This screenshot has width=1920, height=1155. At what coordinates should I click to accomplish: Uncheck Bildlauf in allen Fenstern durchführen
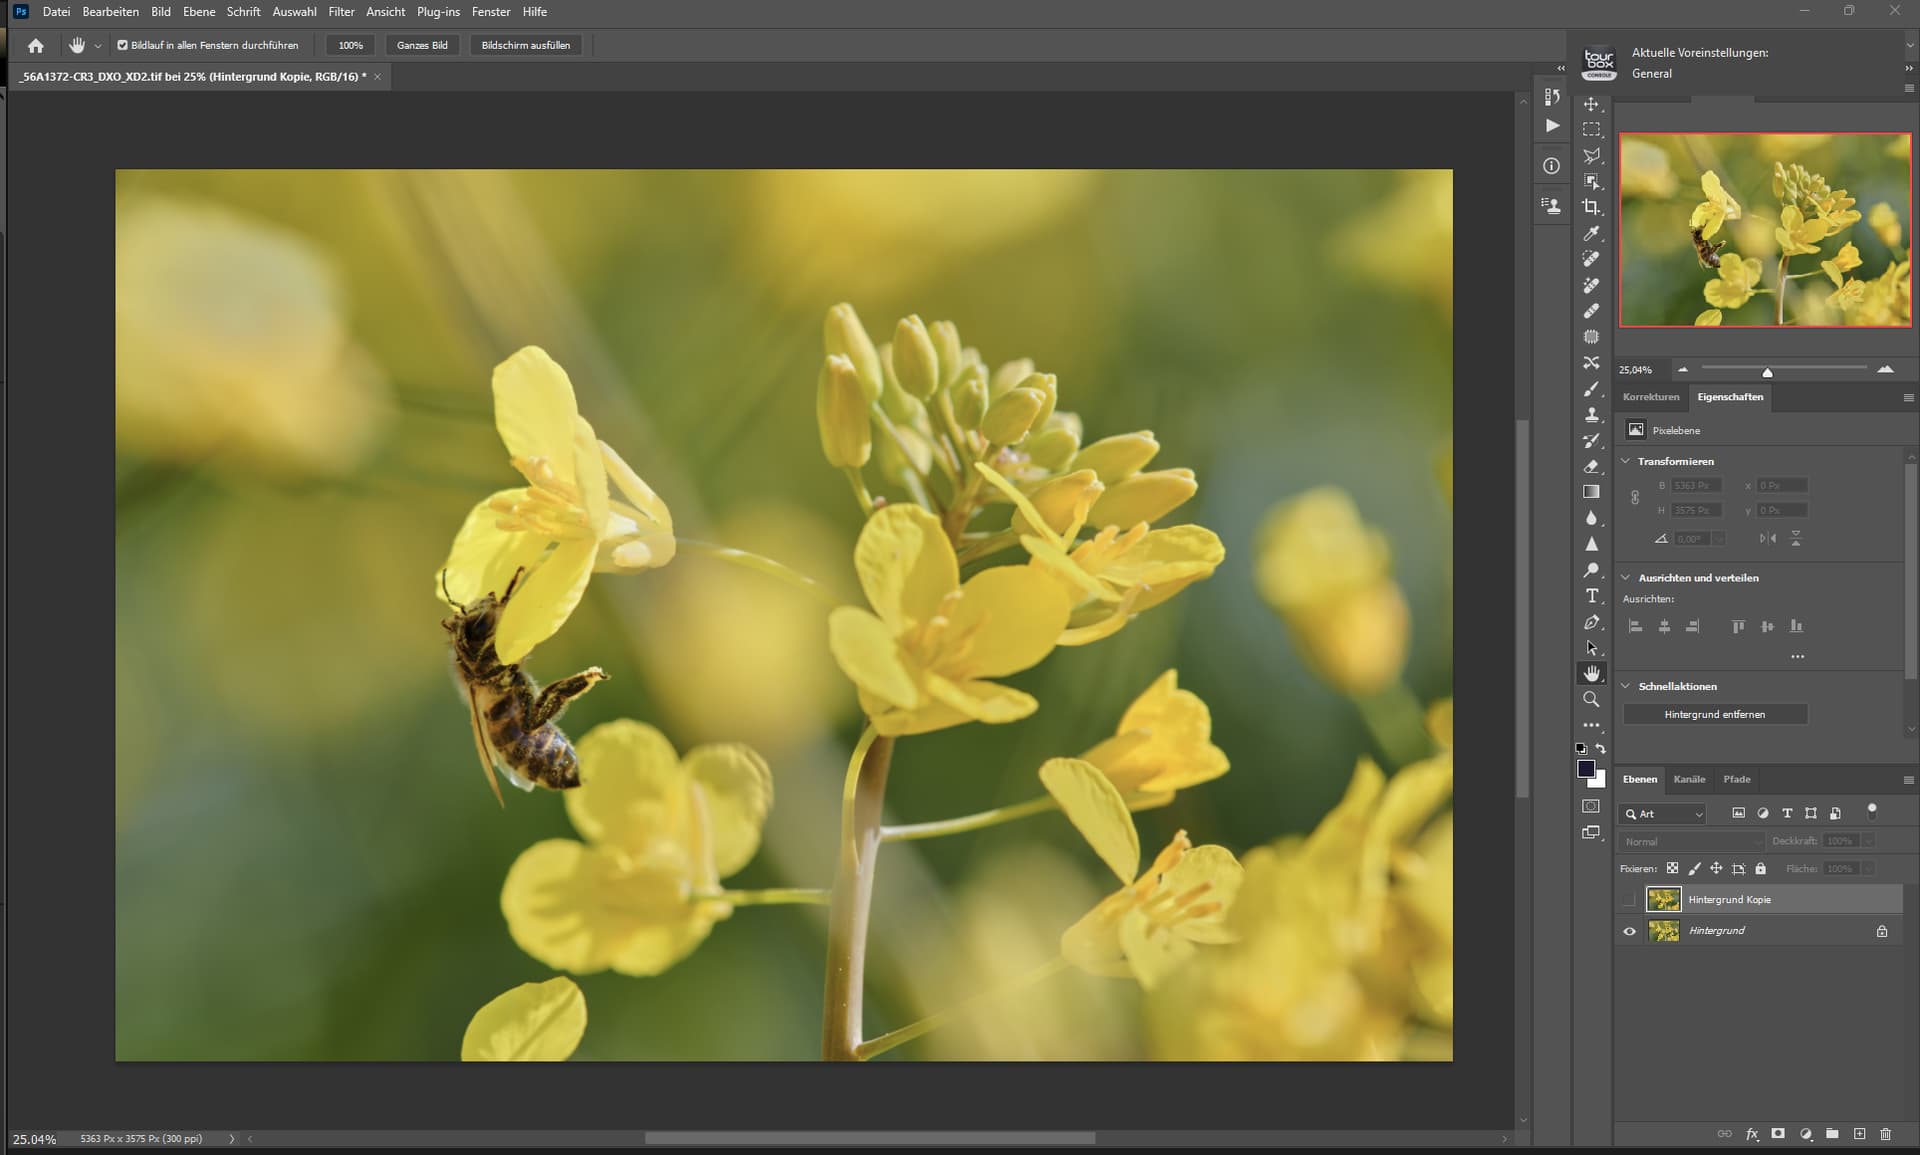pos(122,45)
